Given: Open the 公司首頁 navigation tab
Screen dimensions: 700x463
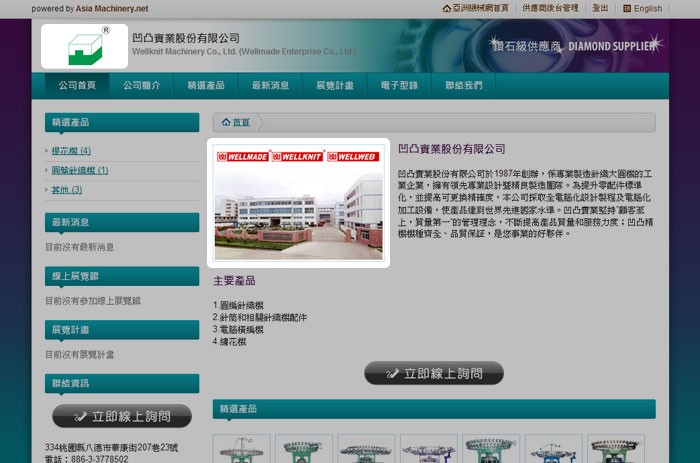Looking at the screenshot, I should coord(77,85).
